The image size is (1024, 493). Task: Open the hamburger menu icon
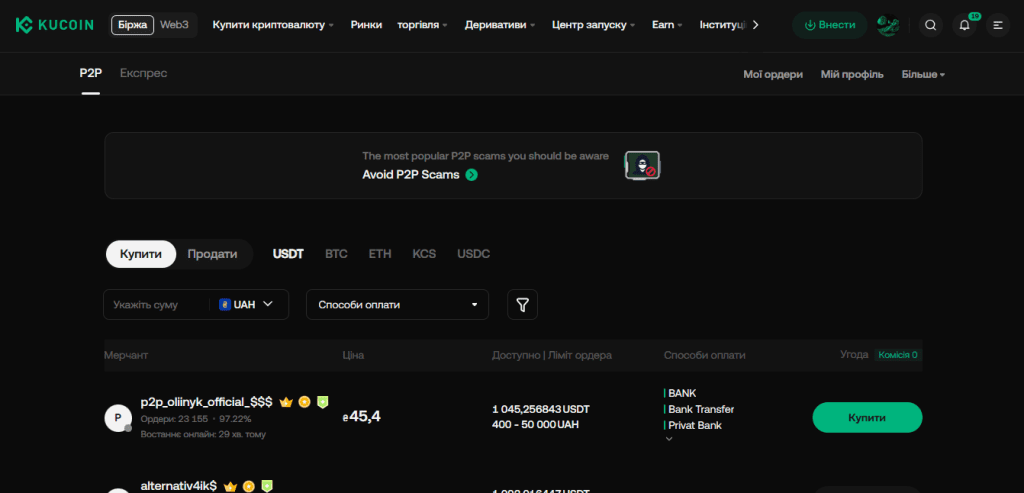[997, 25]
